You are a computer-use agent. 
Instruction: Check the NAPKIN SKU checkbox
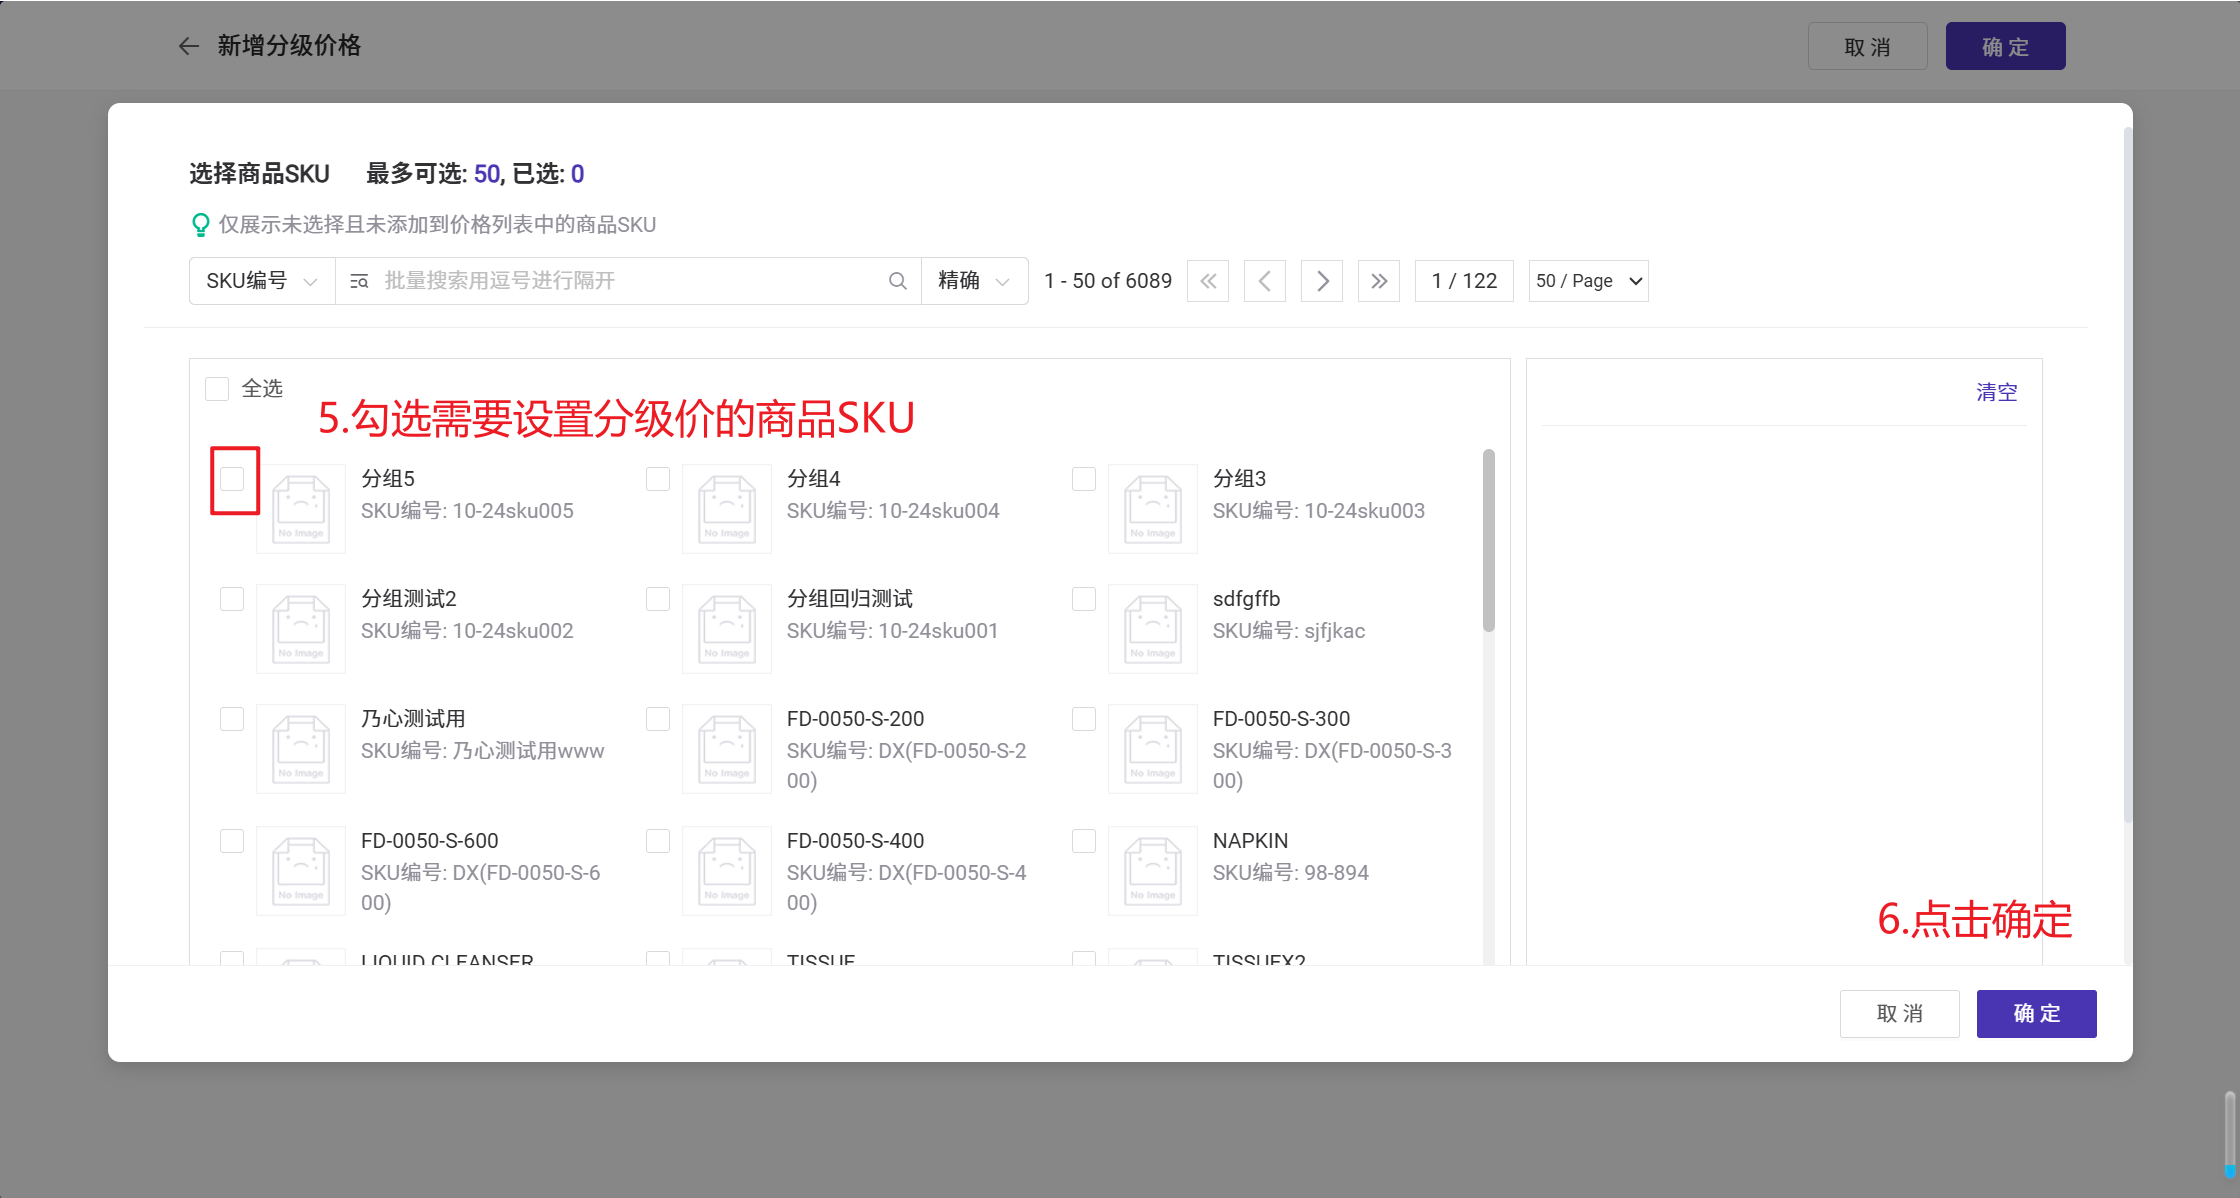[1084, 841]
